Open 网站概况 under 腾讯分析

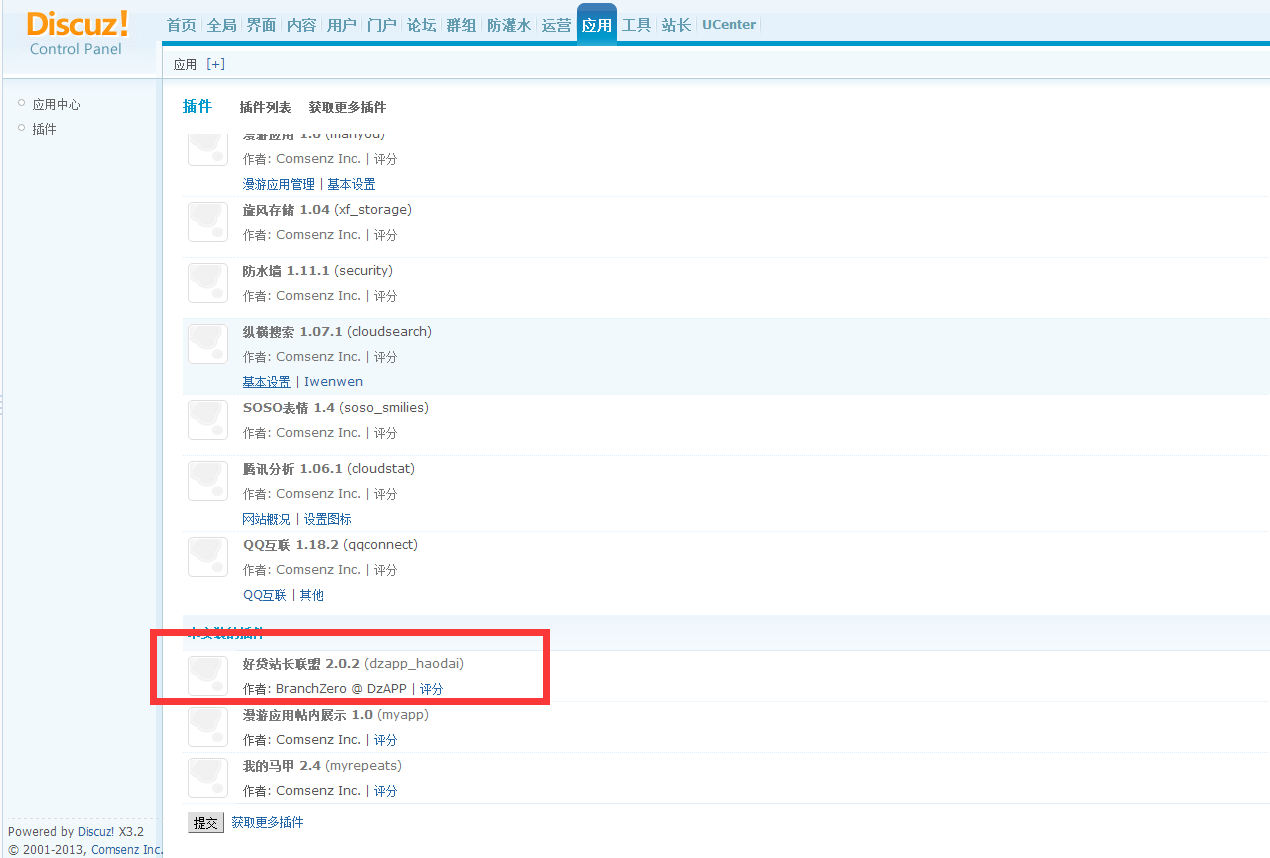[x=266, y=519]
